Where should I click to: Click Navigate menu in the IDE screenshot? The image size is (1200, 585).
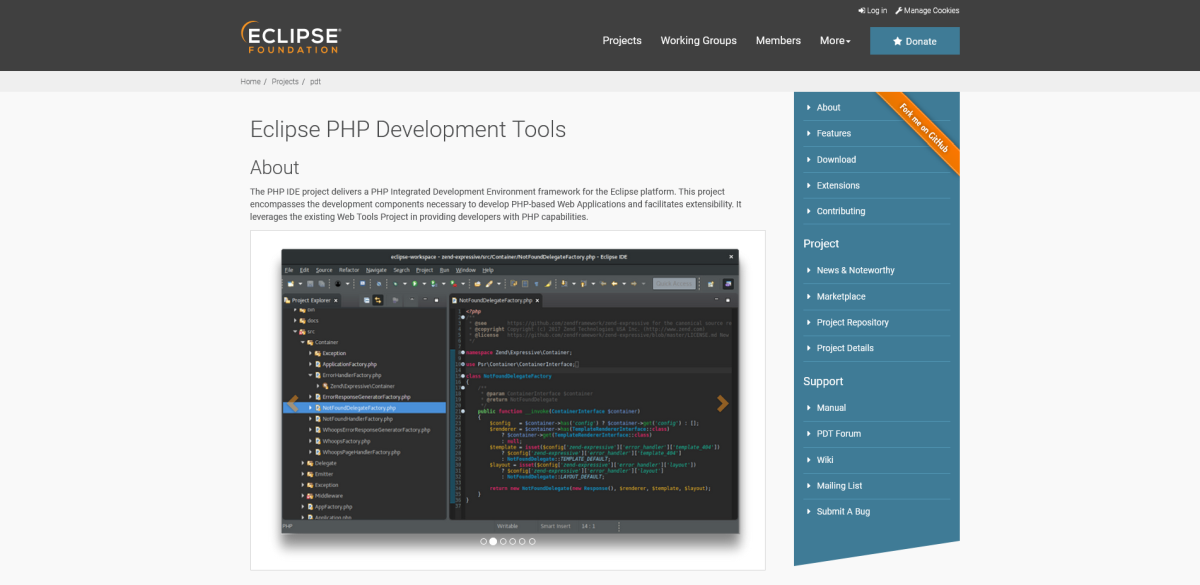pyautogui.click(x=376, y=270)
